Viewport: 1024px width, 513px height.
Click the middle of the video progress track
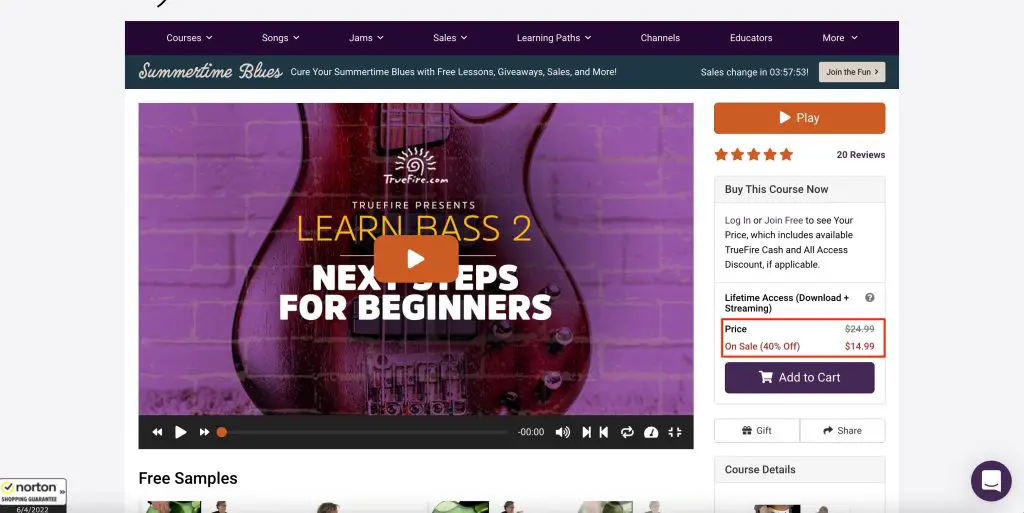point(364,432)
